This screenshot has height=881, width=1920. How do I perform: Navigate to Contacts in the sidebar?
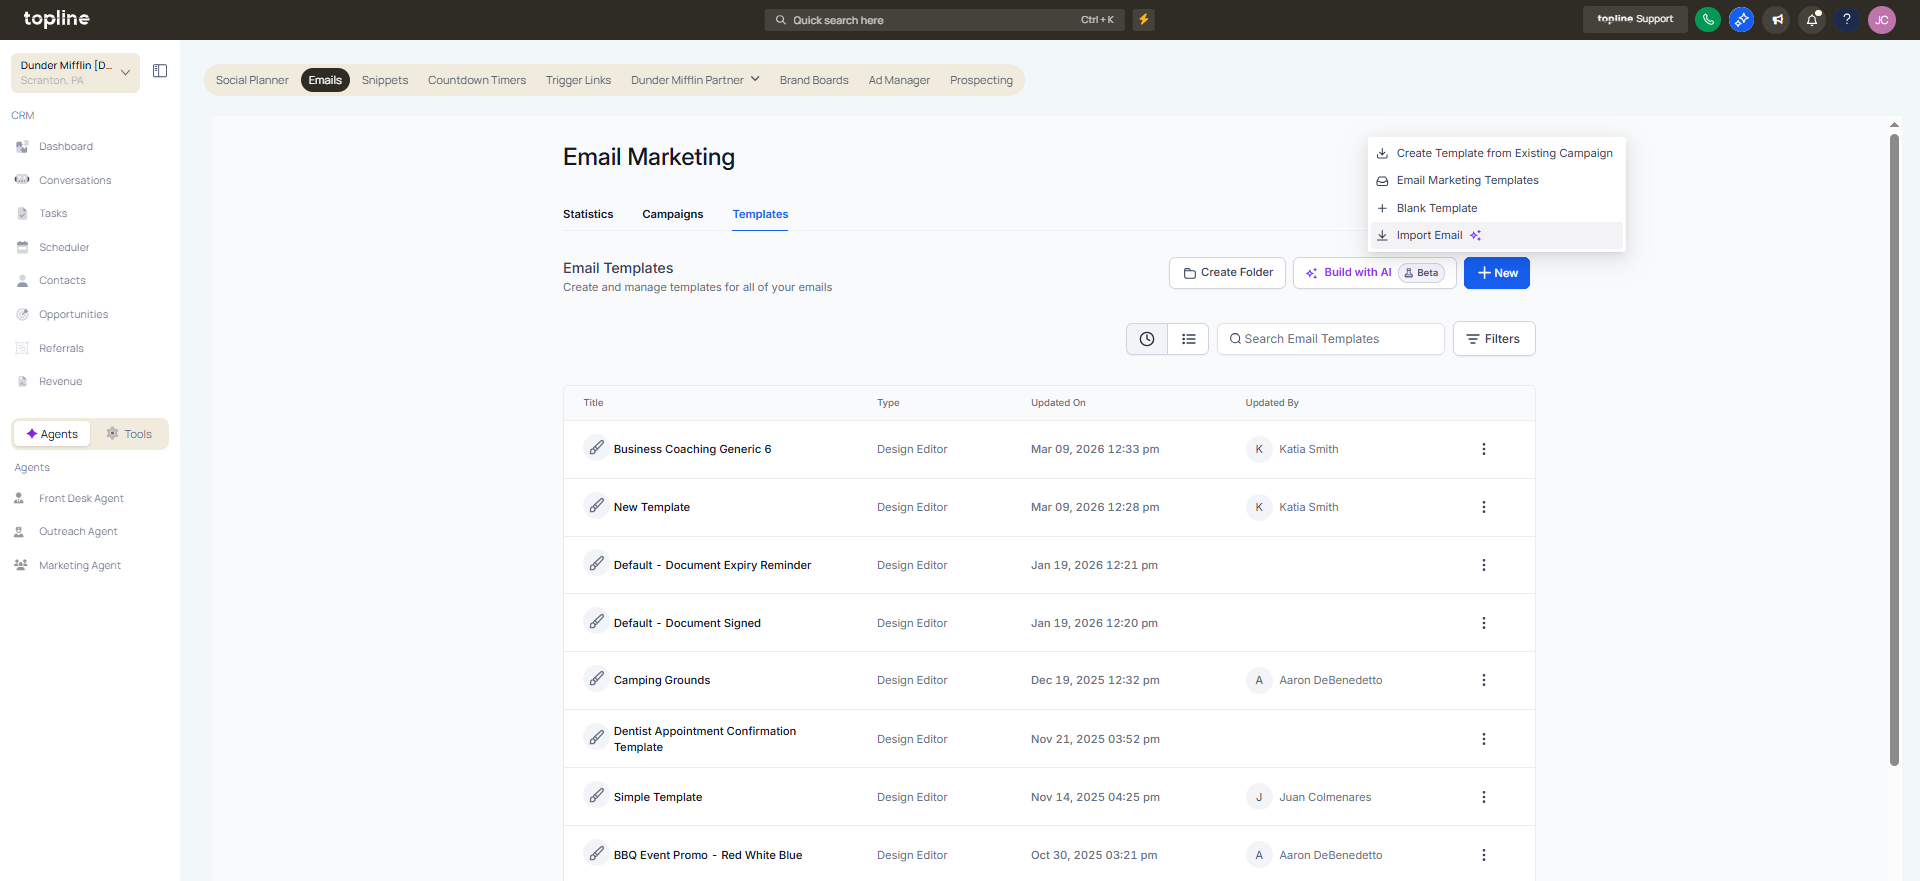point(62,281)
